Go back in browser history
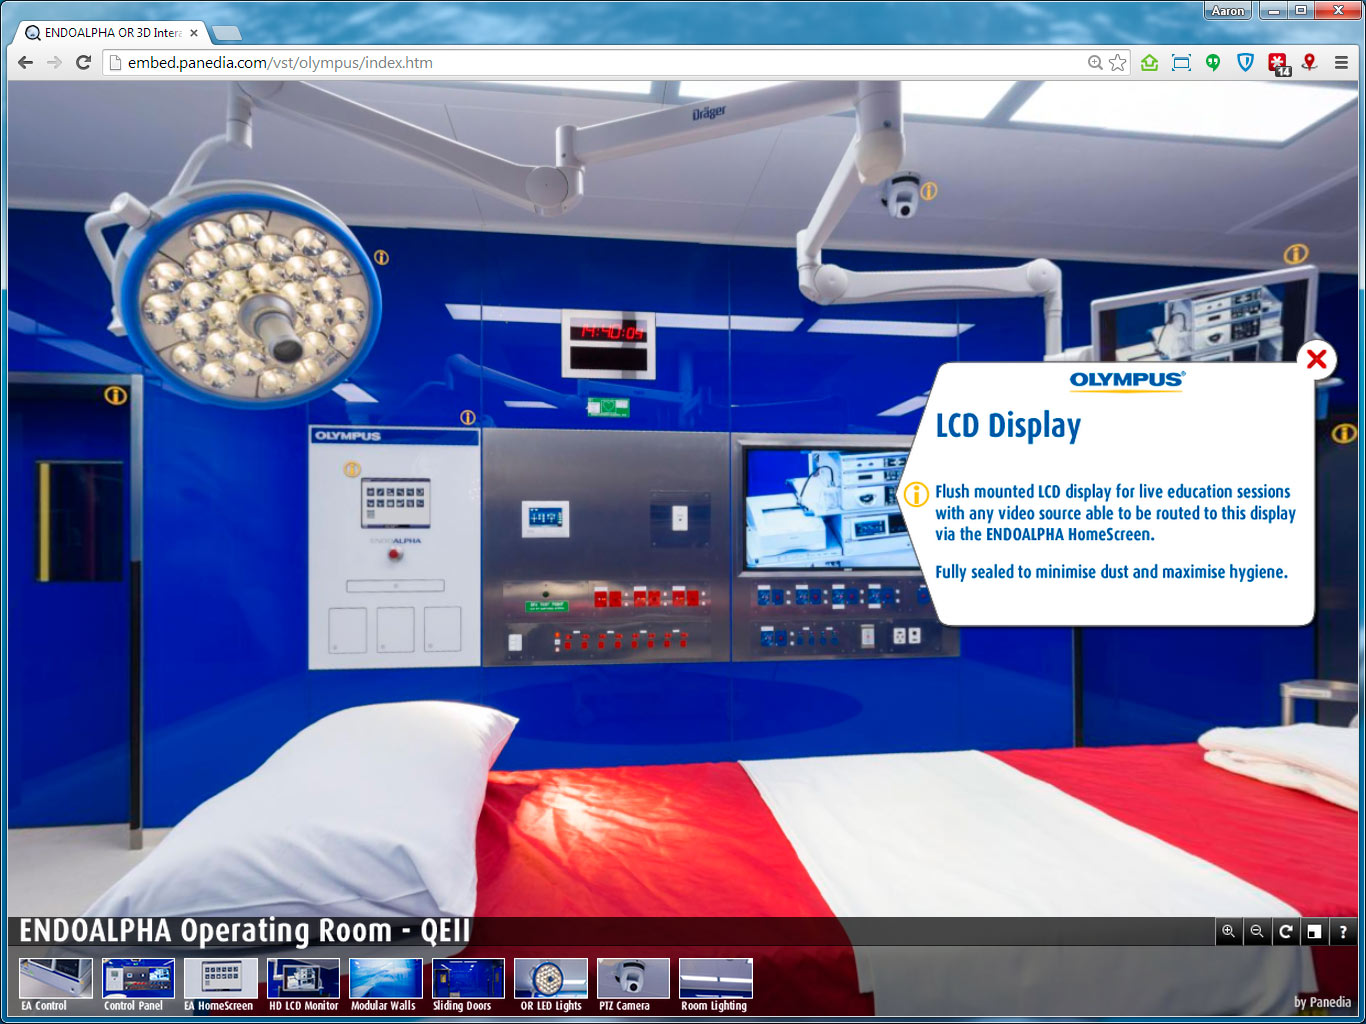This screenshot has height=1024, width=1366. click(x=25, y=62)
